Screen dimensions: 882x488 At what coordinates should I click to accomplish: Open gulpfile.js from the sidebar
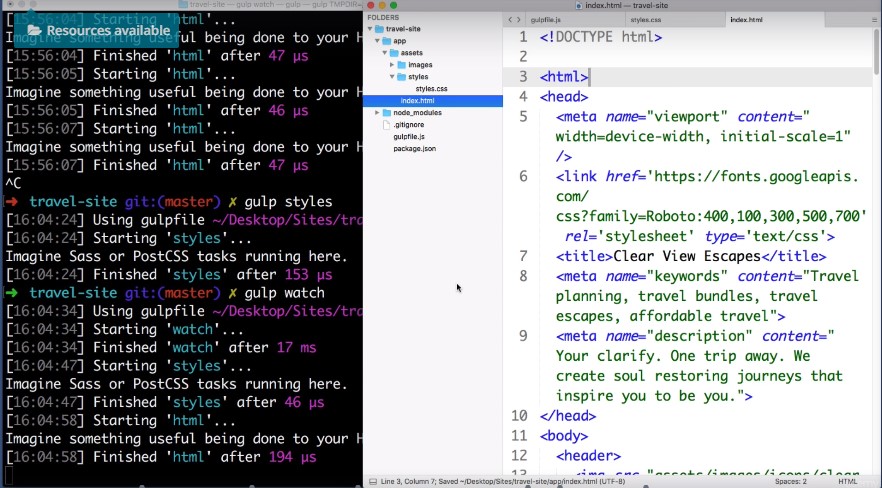click(409, 136)
